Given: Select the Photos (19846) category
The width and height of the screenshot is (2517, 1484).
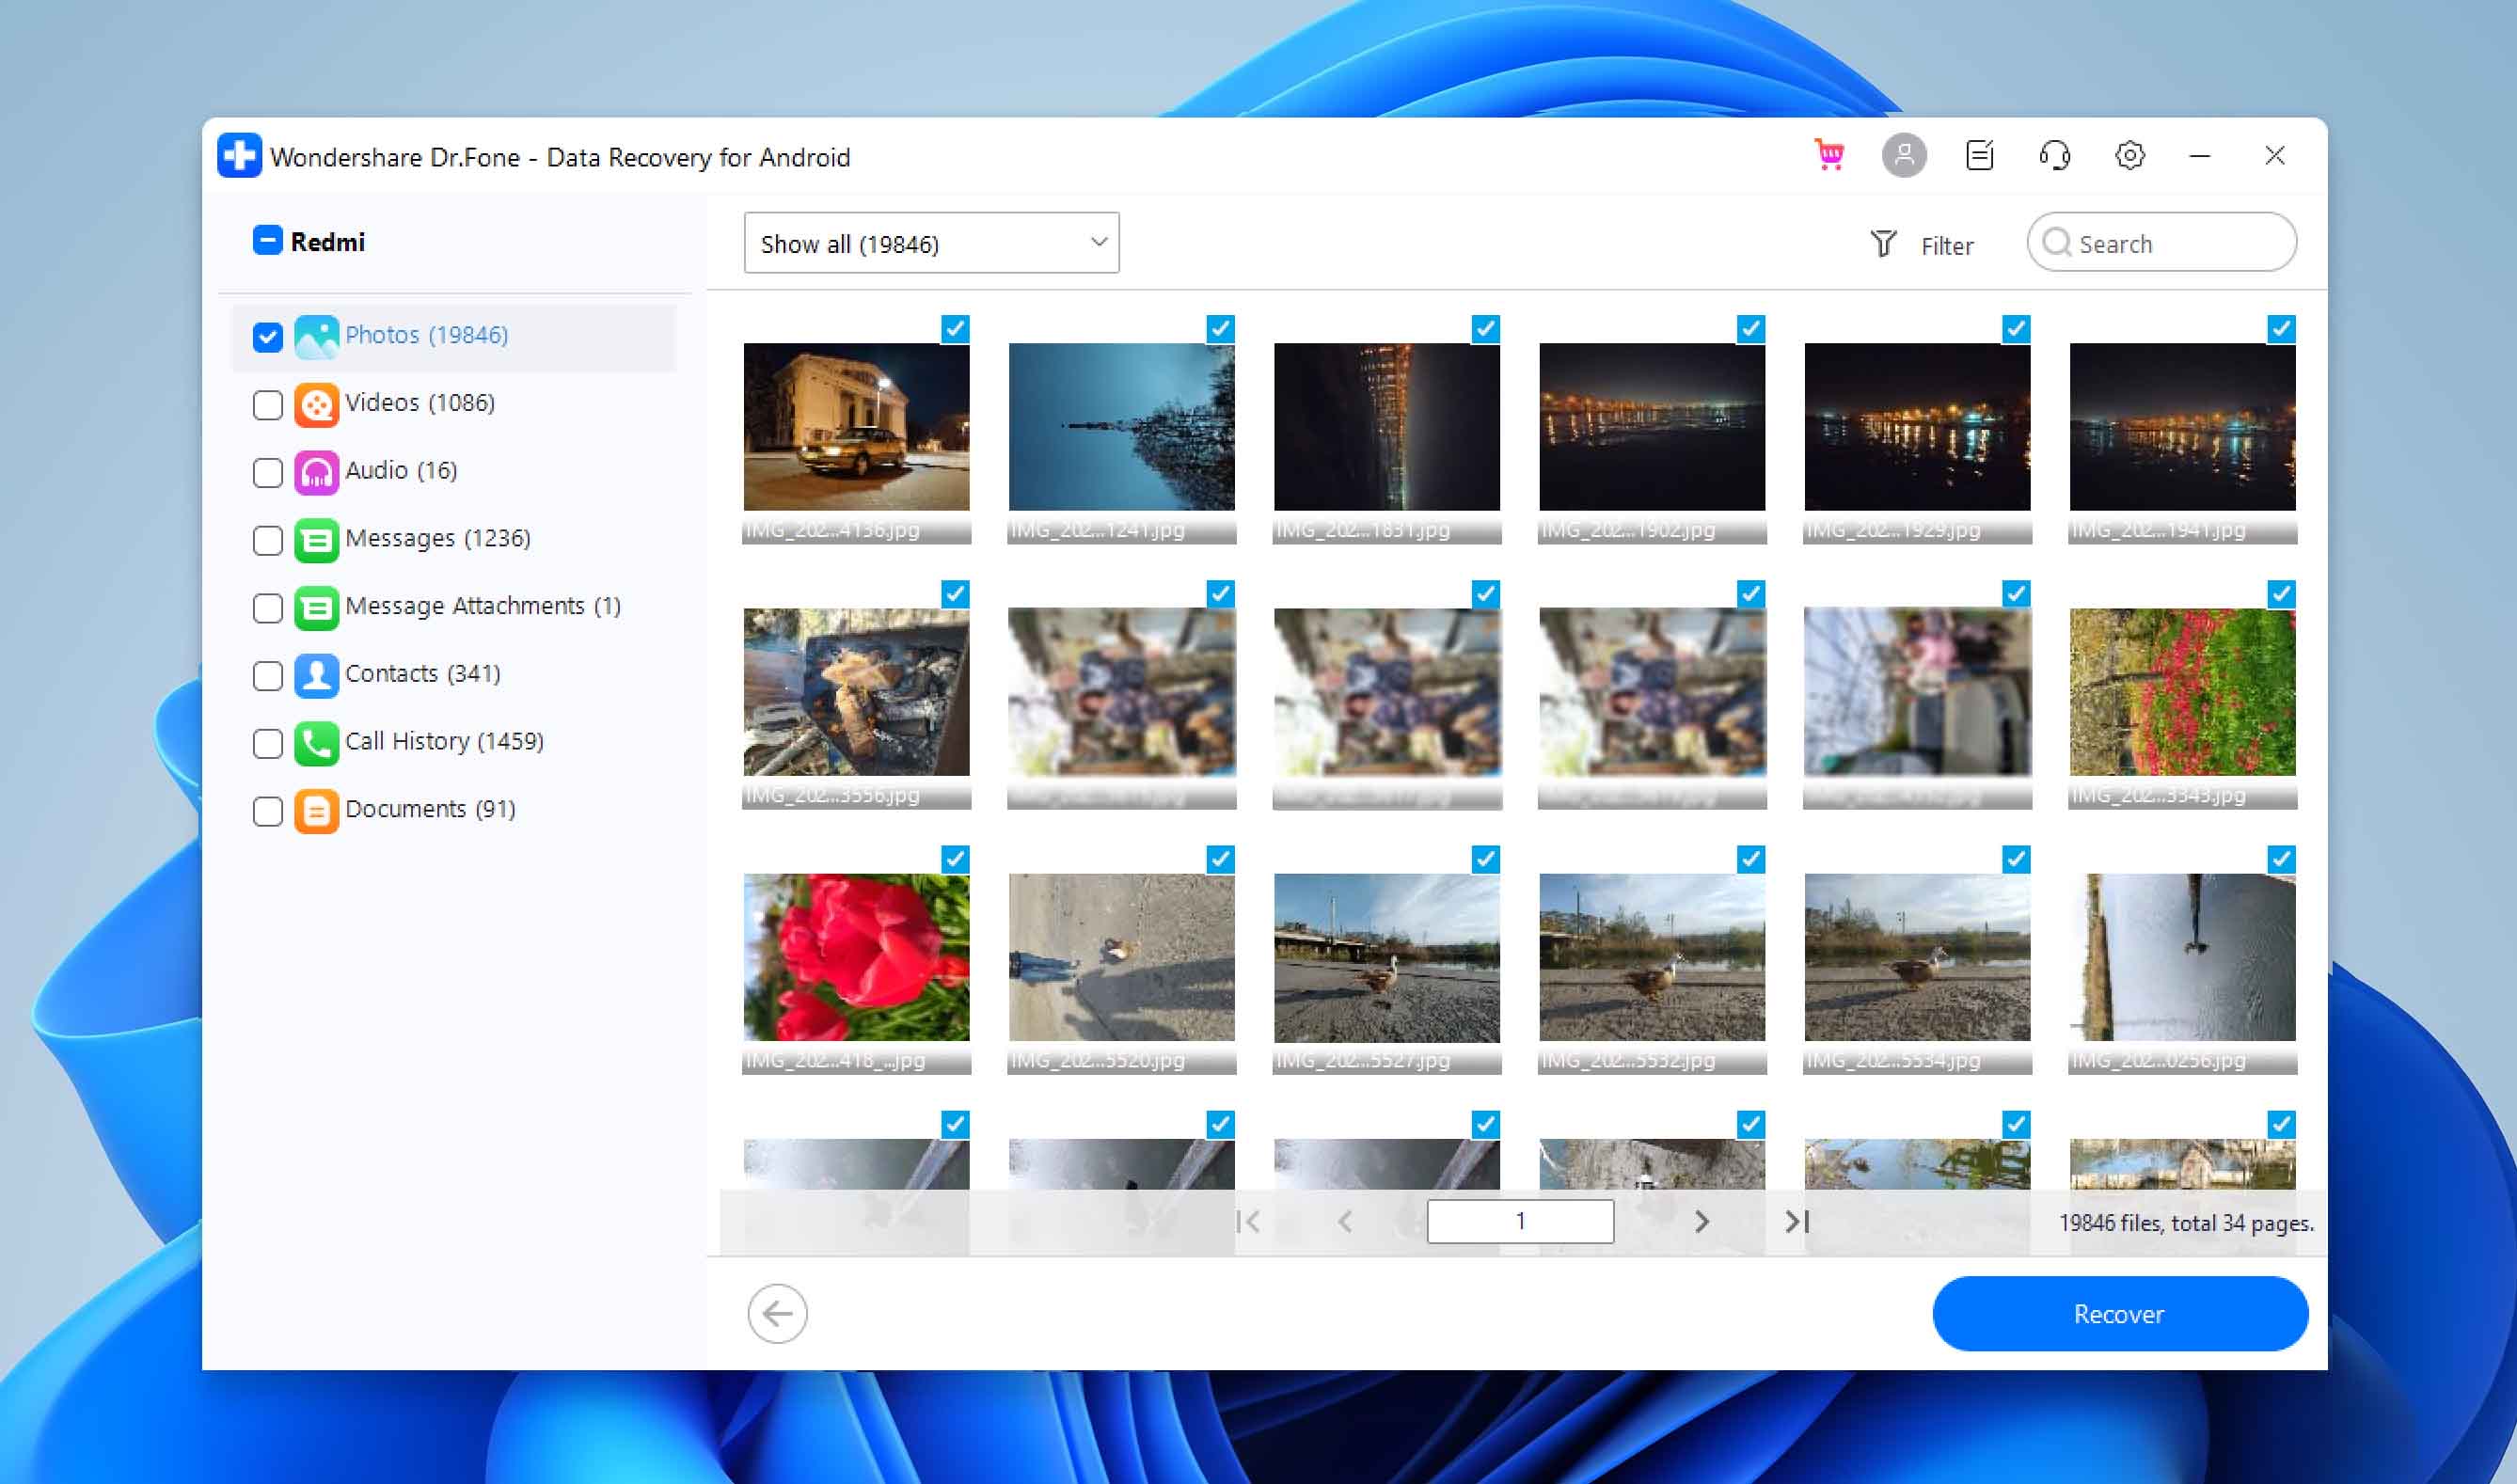Looking at the screenshot, I should 454,337.
